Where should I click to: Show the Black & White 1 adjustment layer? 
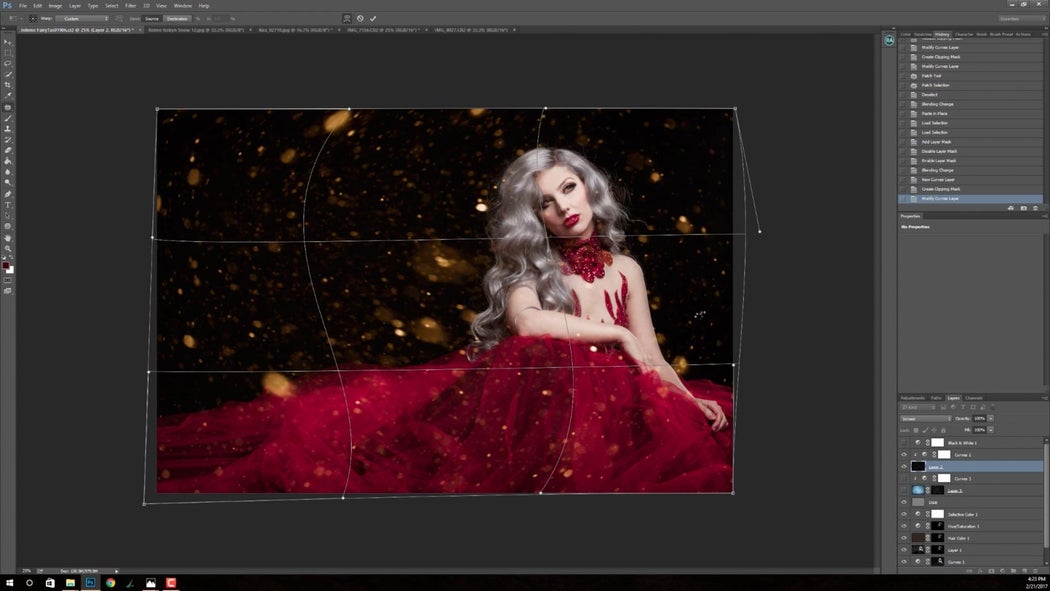coord(902,442)
